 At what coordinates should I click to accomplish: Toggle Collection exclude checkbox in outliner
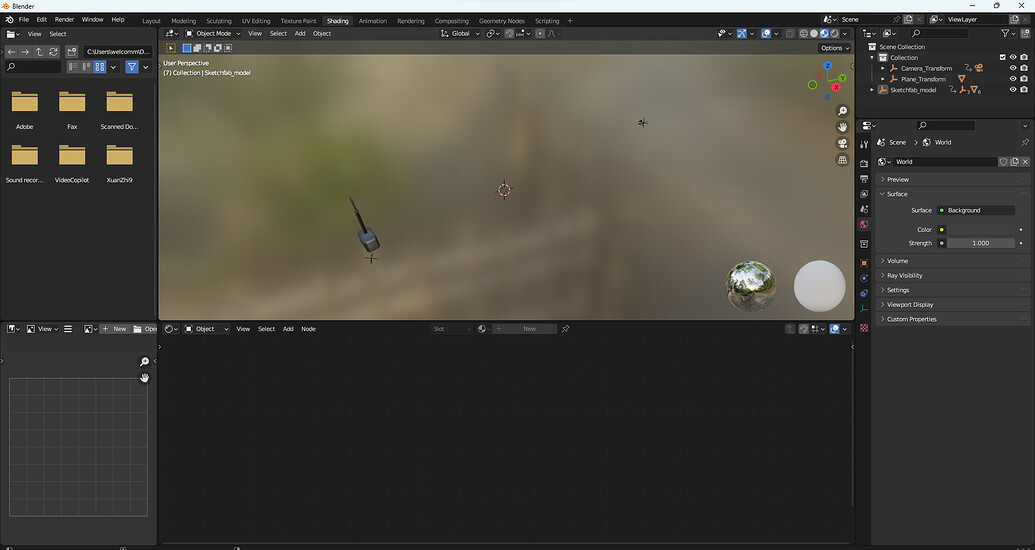pyautogui.click(x=1003, y=57)
